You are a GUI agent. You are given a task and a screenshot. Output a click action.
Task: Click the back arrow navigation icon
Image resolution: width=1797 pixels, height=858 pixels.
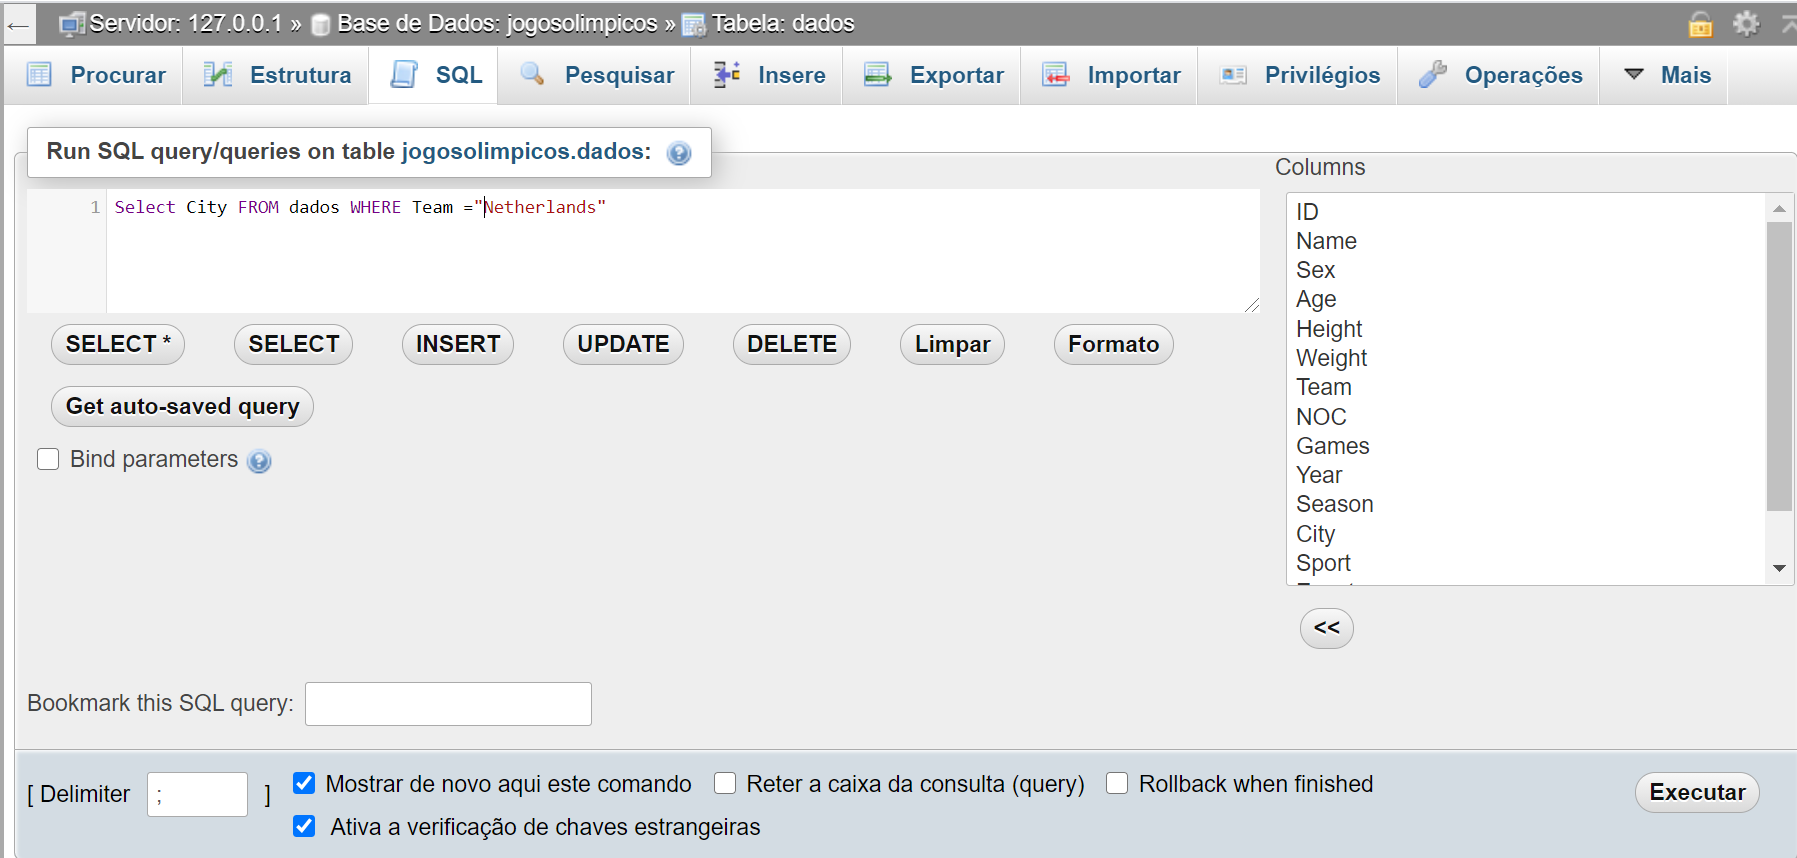click(x=18, y=25)
